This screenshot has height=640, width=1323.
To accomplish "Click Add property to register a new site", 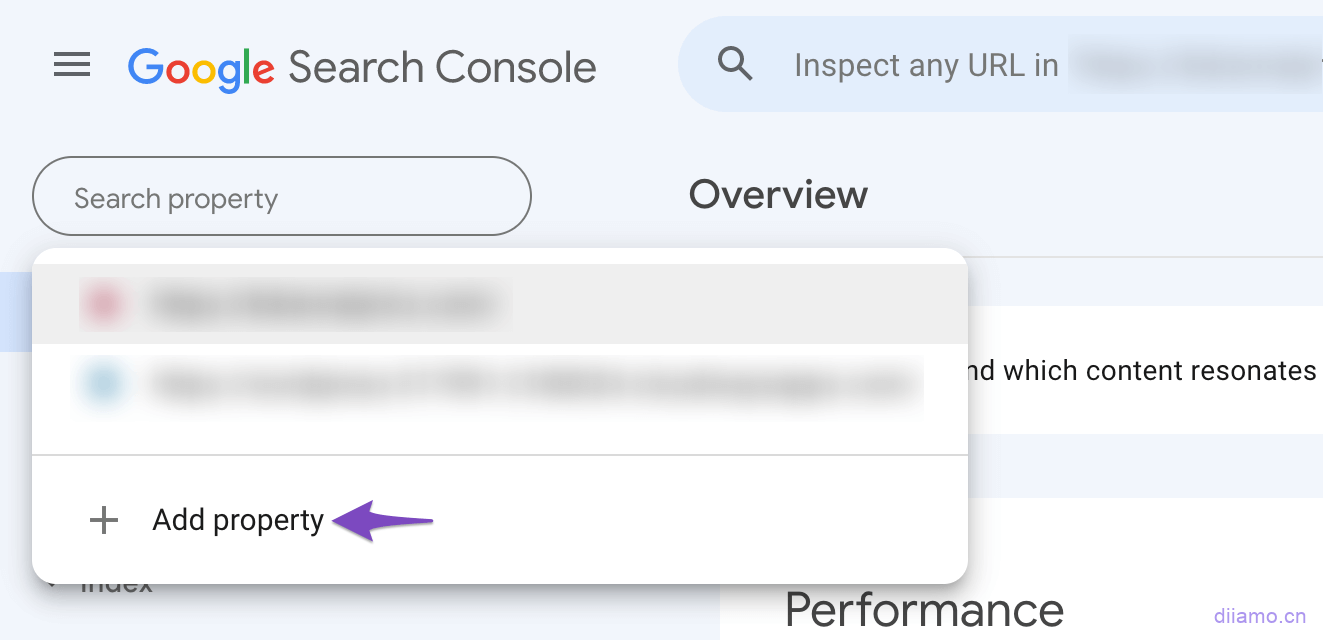I will coord(237,520).
